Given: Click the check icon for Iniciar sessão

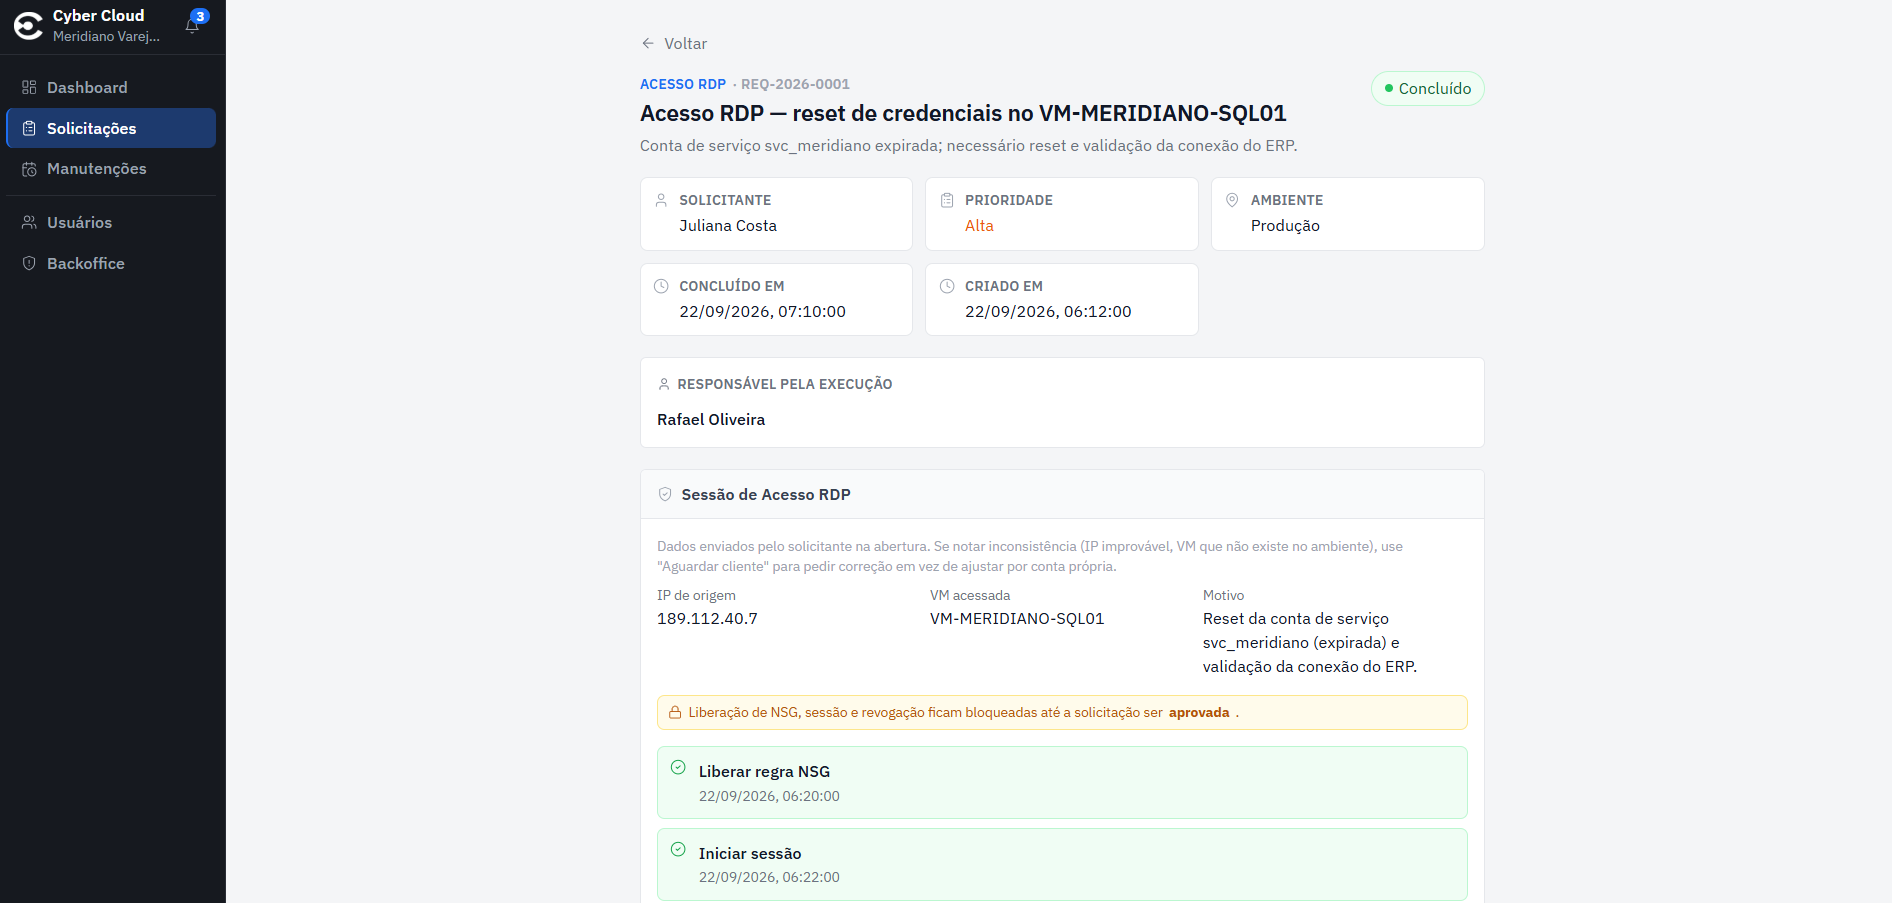Looking at the screenshot, I should point(678,849).
